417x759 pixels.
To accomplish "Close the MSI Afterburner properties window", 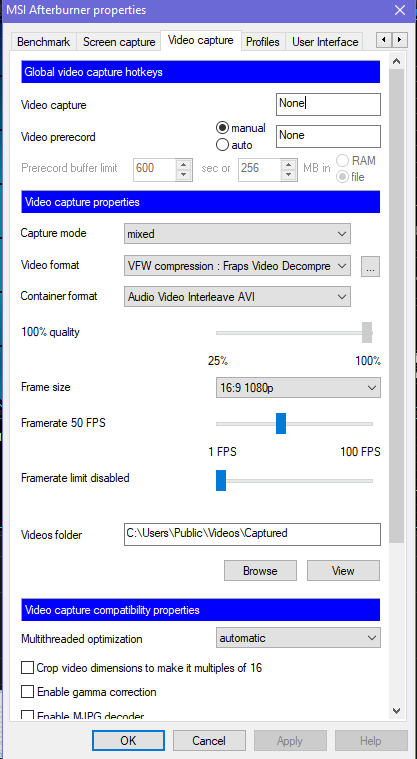I will tap(400, 10).
